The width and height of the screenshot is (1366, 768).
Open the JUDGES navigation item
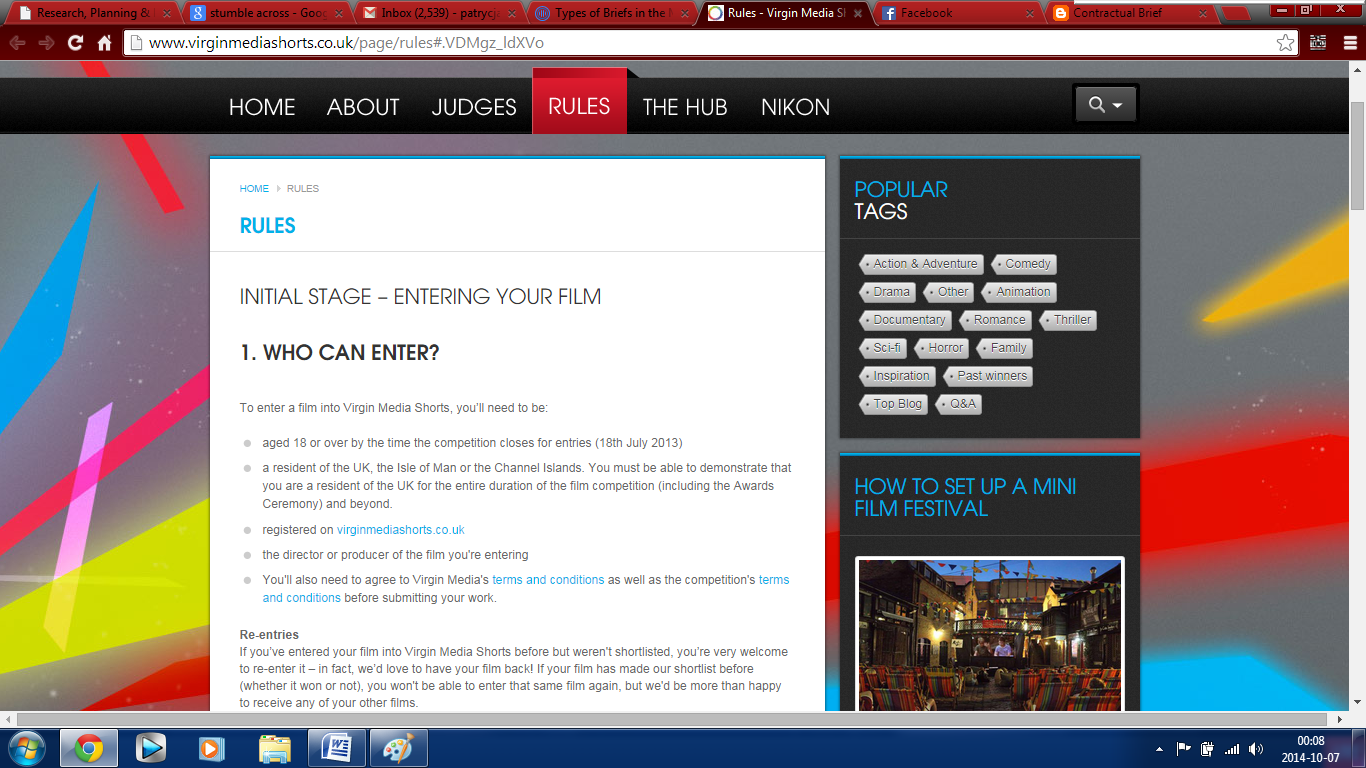(x=474, y=107)
